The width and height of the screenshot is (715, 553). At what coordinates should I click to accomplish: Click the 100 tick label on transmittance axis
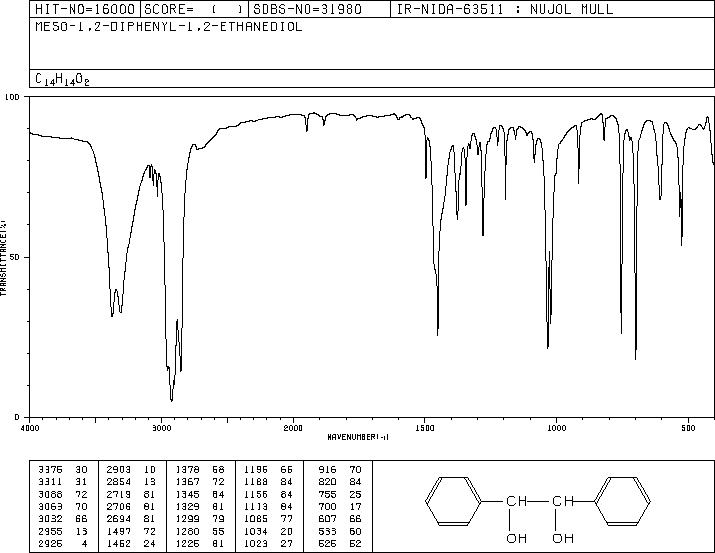[12, 97]
